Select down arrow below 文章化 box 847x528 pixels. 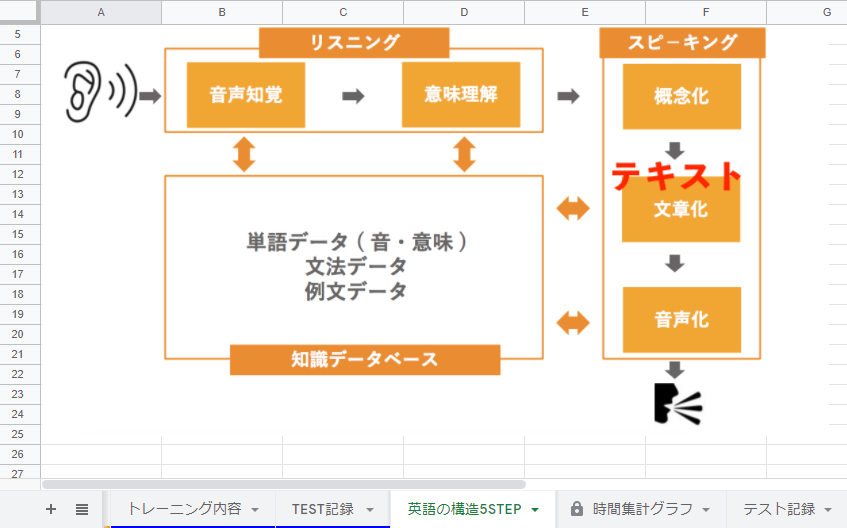(675, 263)
